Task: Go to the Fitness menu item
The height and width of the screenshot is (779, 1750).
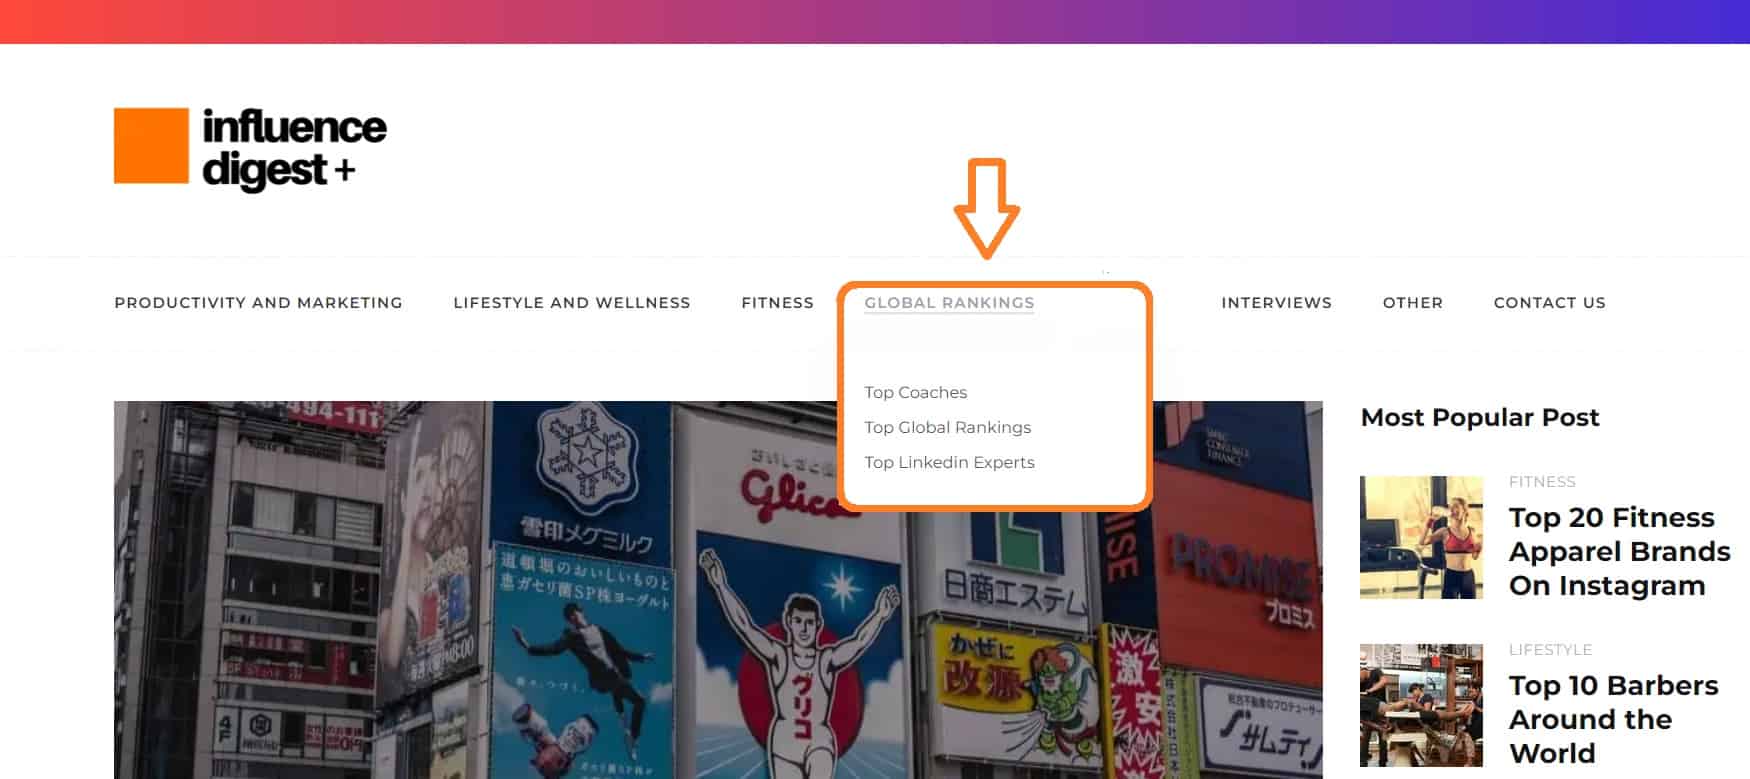Action: pos(777,303)
